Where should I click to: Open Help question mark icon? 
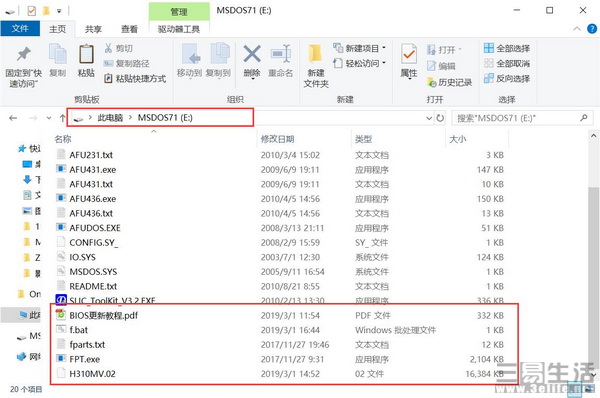[592, 29]
